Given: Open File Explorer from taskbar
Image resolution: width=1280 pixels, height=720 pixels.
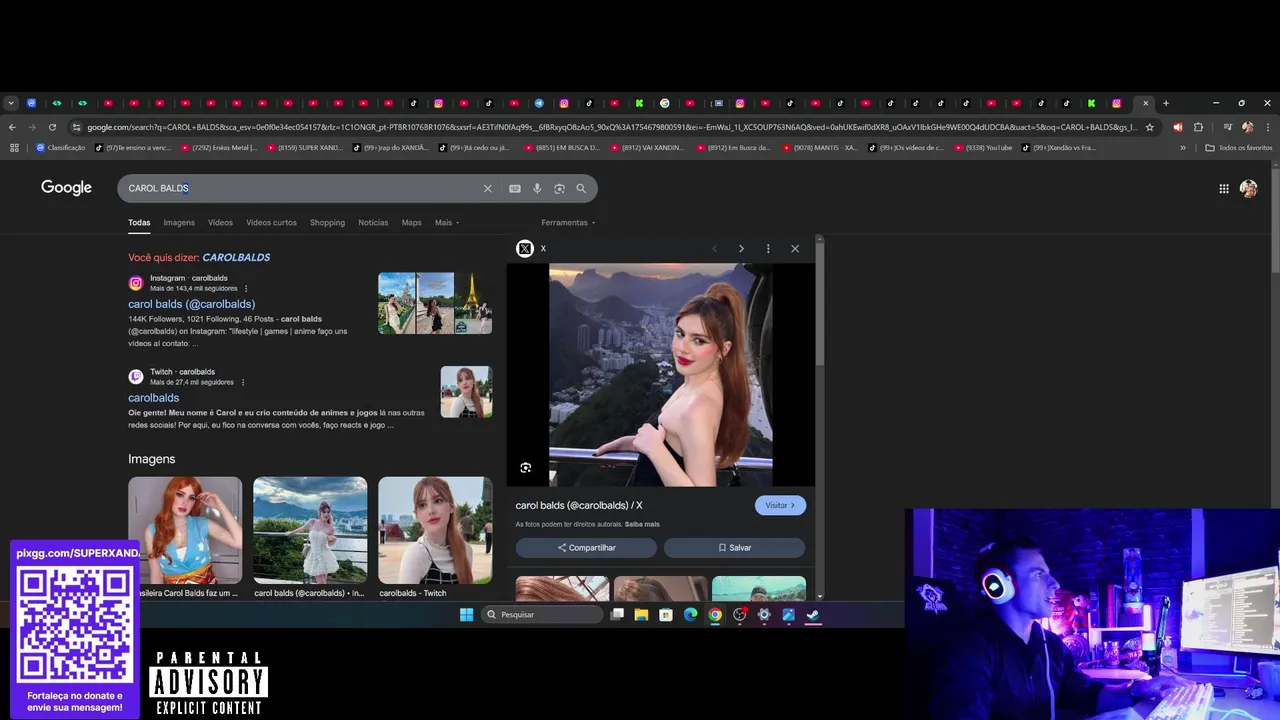Looking at the screenshot, I should (x=641, y=615).
